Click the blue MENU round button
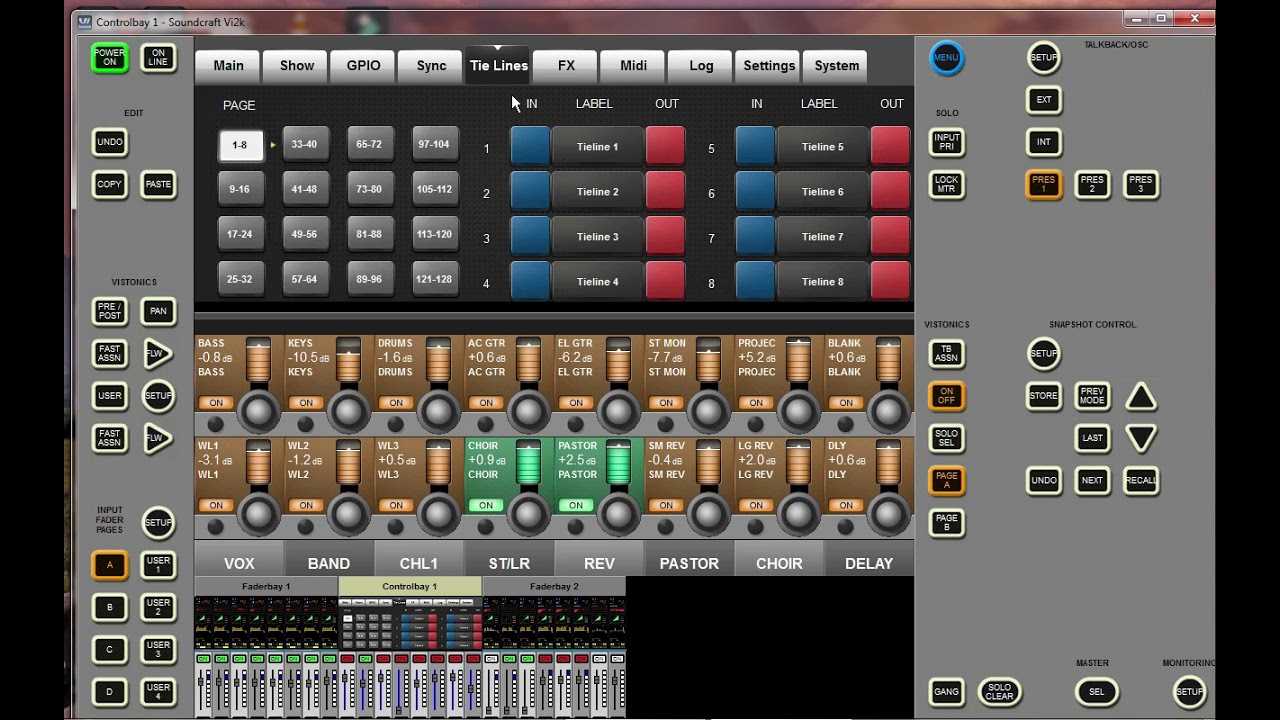1280x720 pixels. [946, 58]
